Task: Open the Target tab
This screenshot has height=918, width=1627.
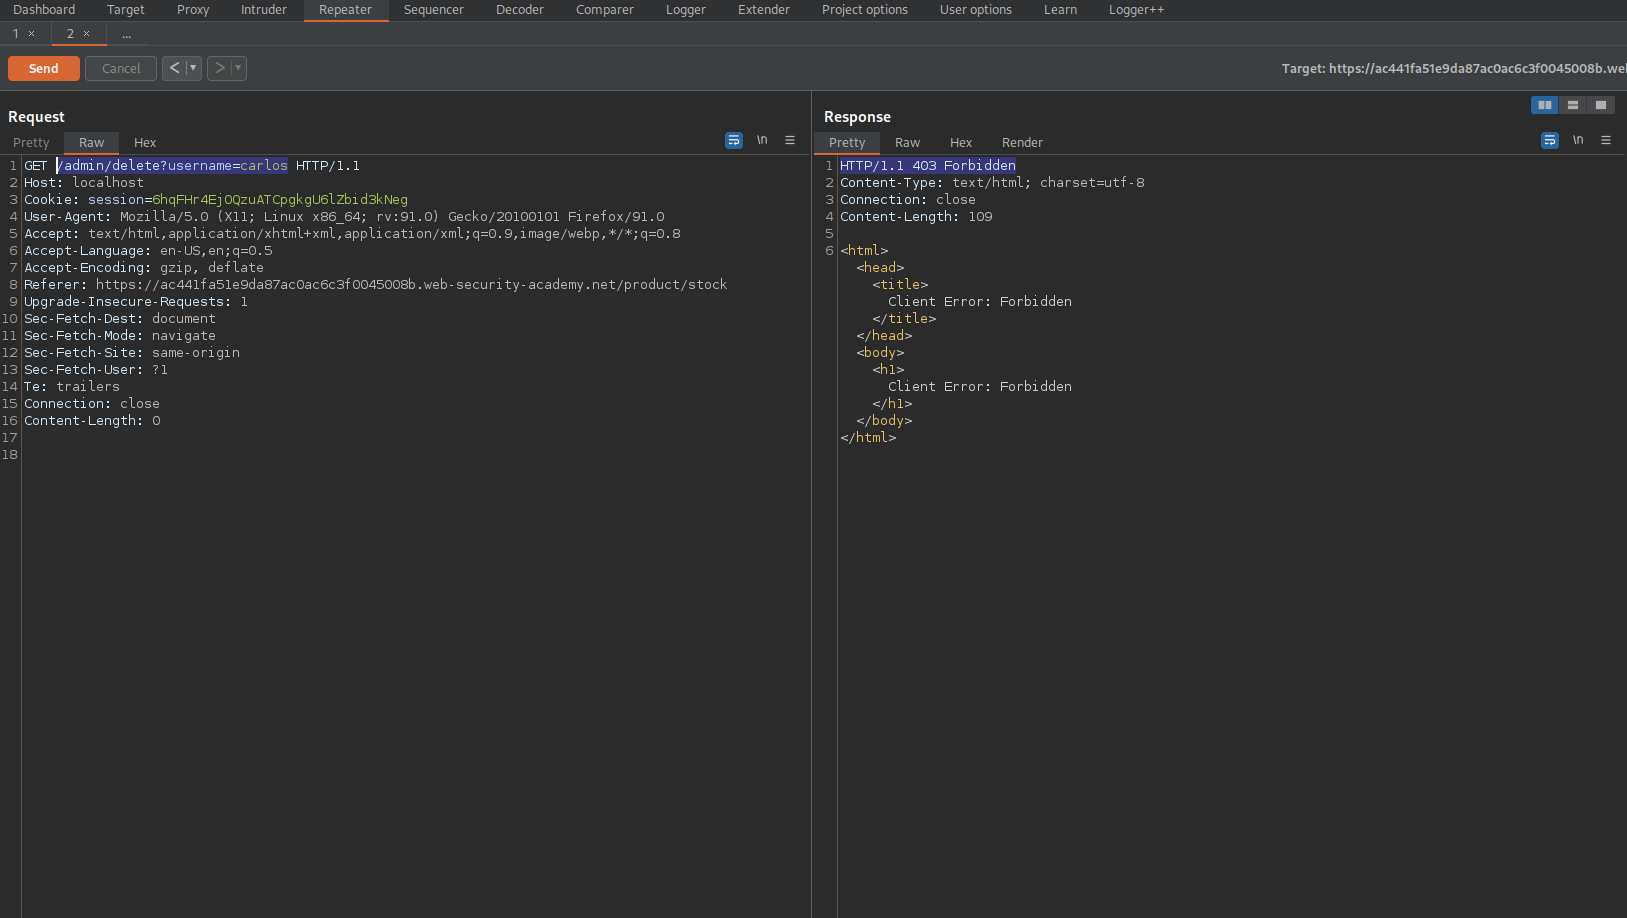Action: (x=126, y=10)
